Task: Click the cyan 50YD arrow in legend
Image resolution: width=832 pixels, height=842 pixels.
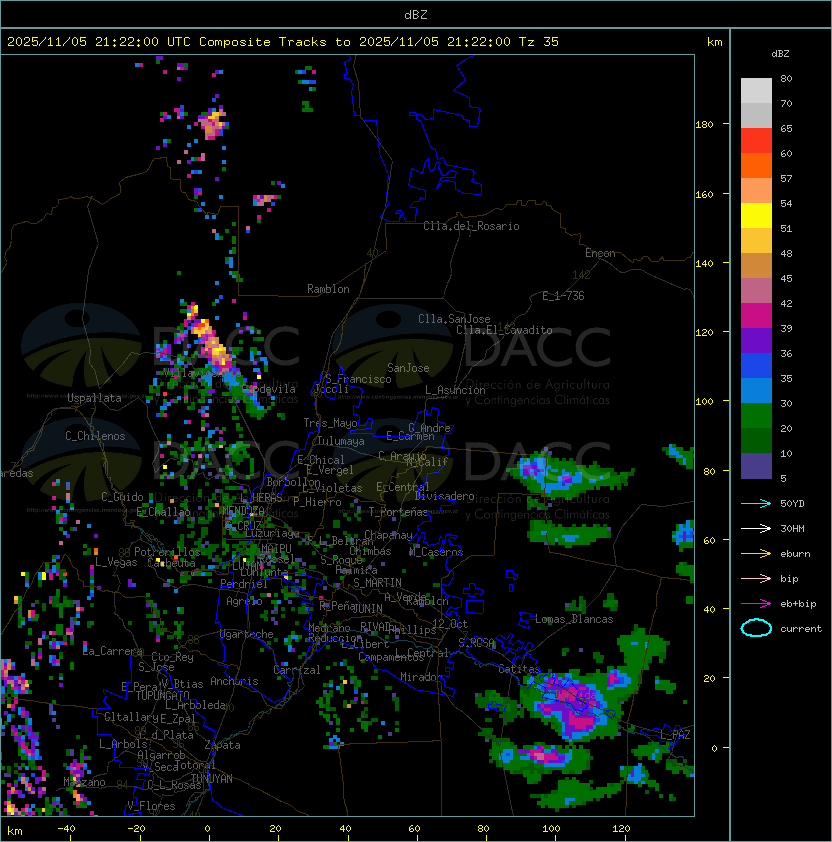Action: coord(756,504)
